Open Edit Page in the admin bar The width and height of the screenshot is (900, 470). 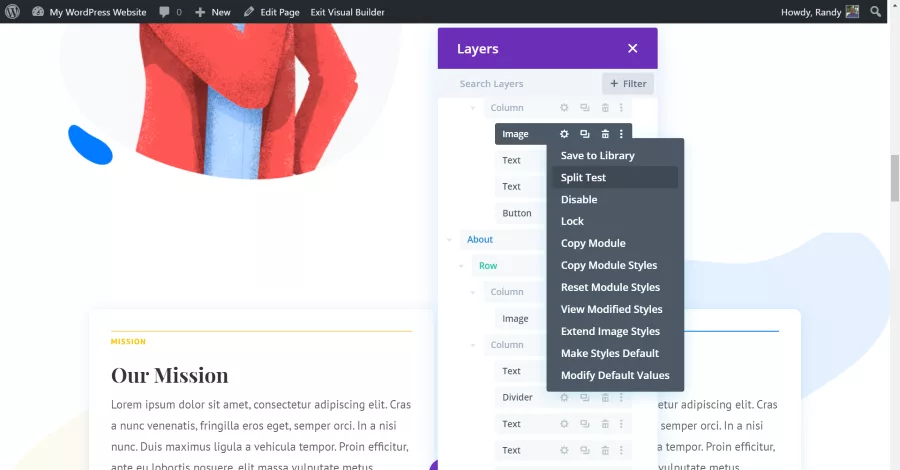click(x=271, y=11)
